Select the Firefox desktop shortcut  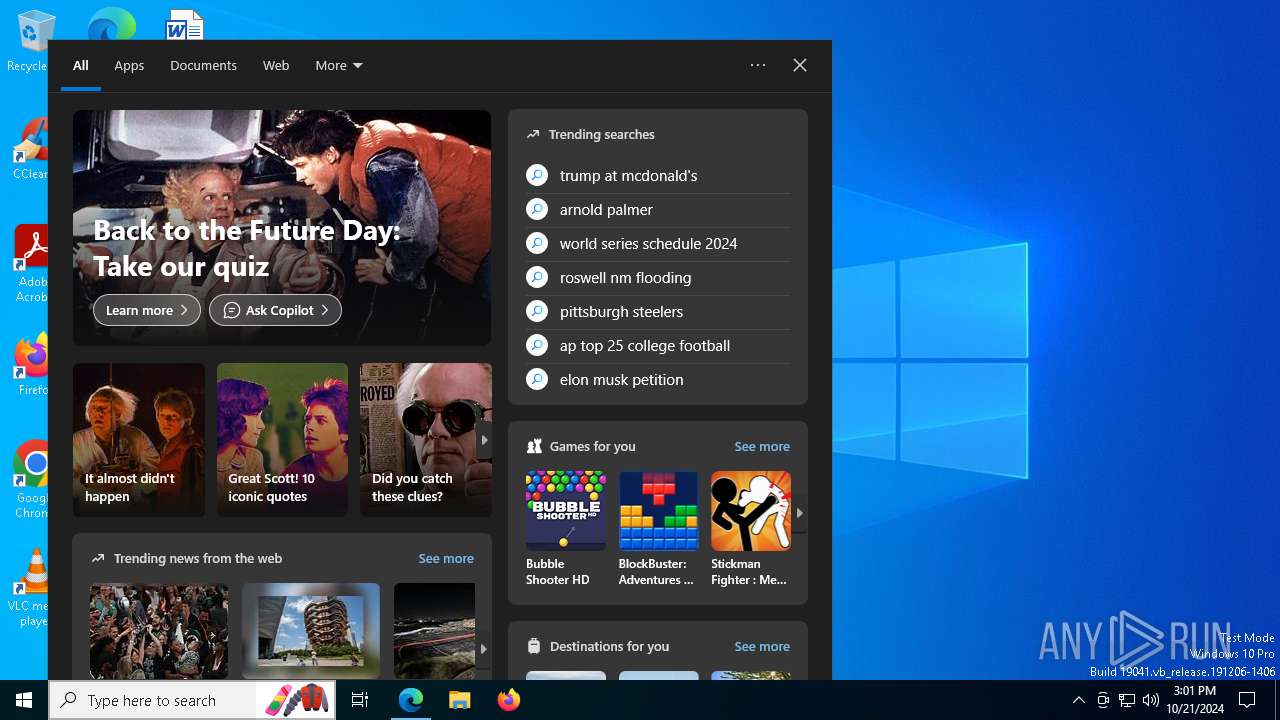tap(30, 364)
